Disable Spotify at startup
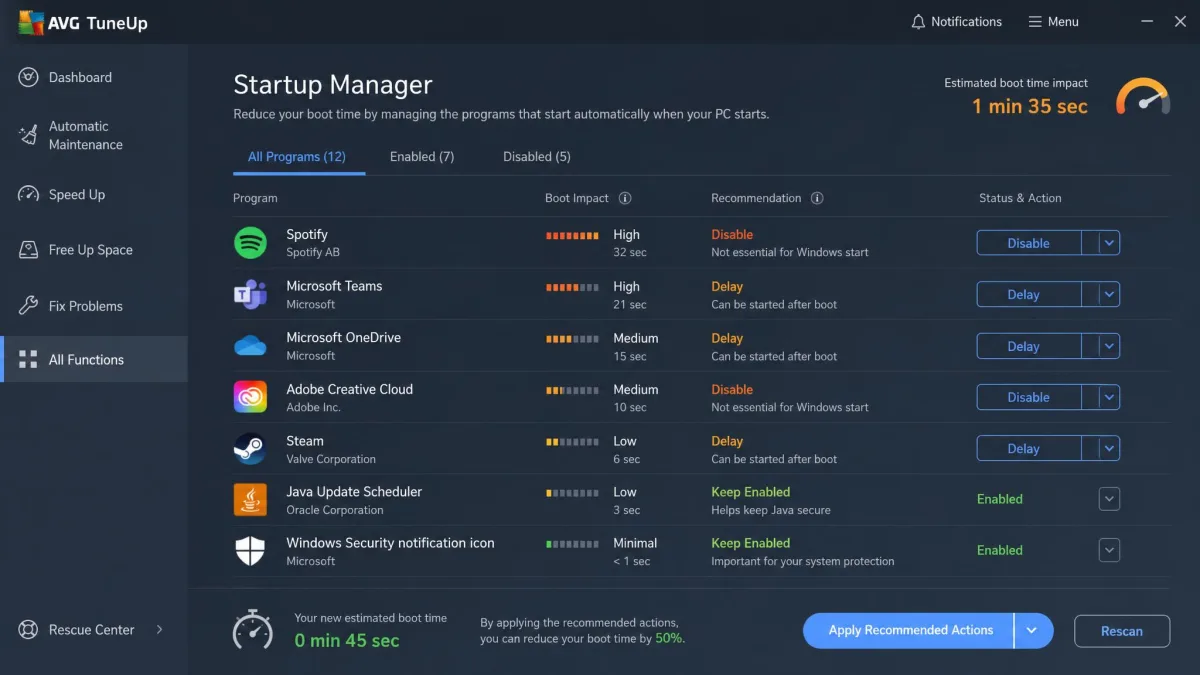The image size is (1200, 675). pos(1028,243)
